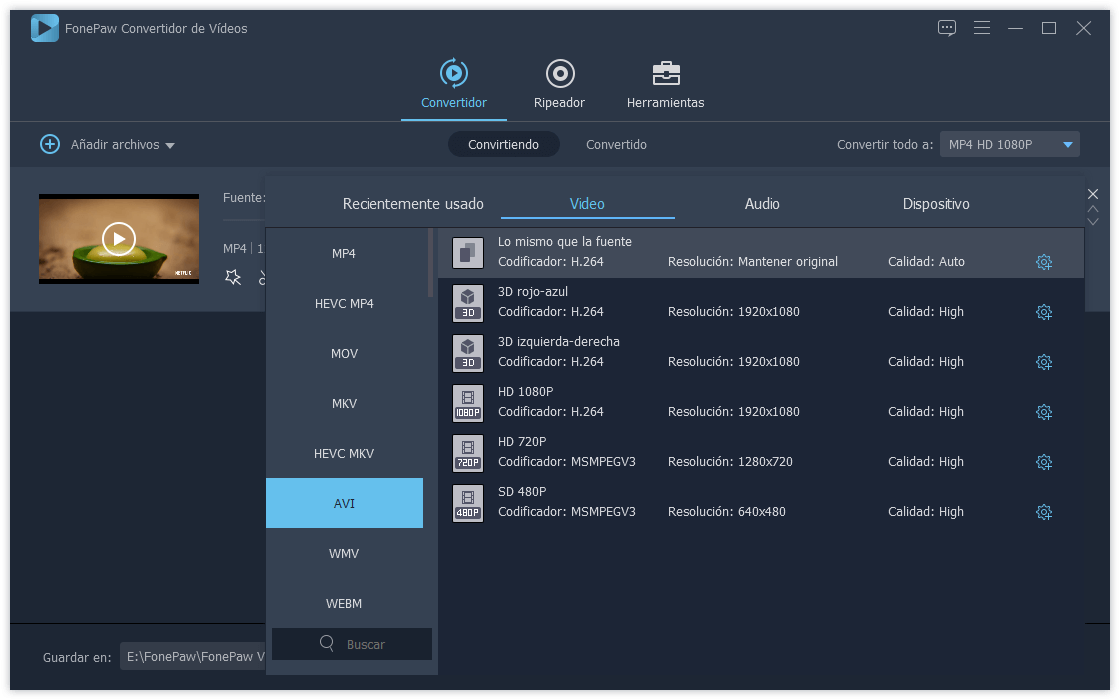Click Calidad: Auto text
The width and height of the screenshot is (1120, 700).
[x=926, y=261]
